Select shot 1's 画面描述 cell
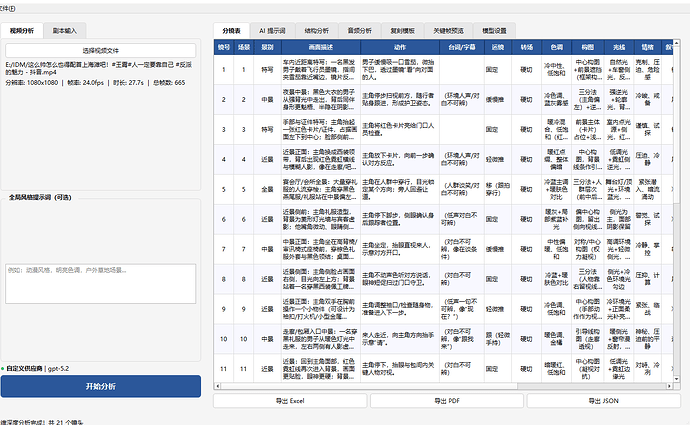This screenshot has height=425, width=690. 321,70
